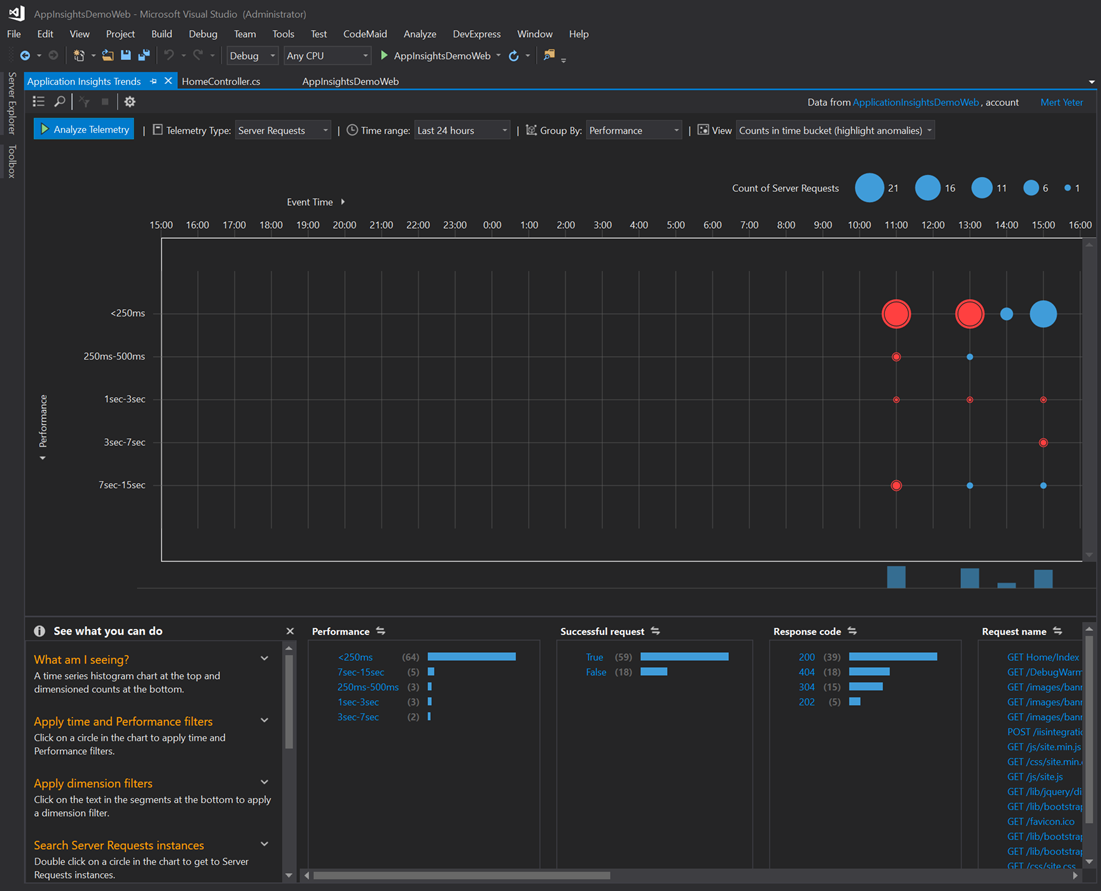Collapse Search Server Requests instances section
This screenshot has height=891, width=1101.
pyautogui.click(x=265, y=844)
